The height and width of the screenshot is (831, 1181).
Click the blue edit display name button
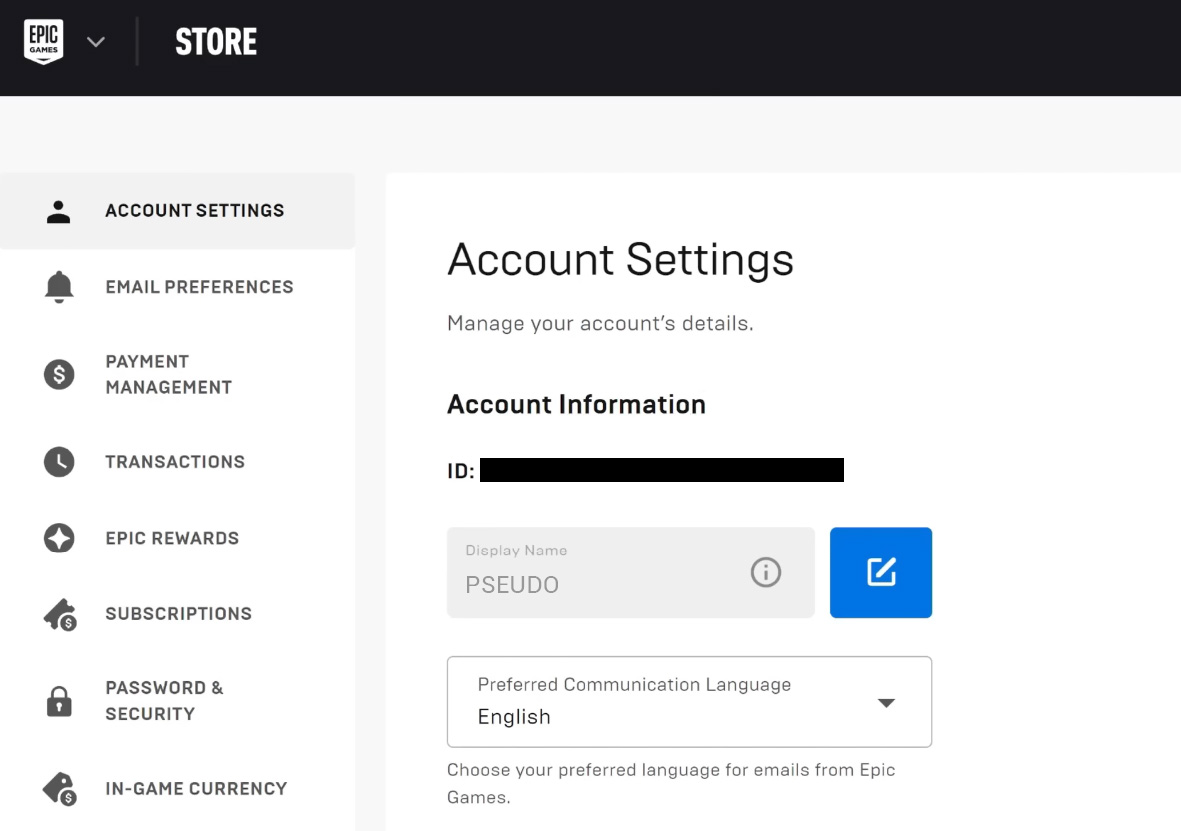(880, 573)
